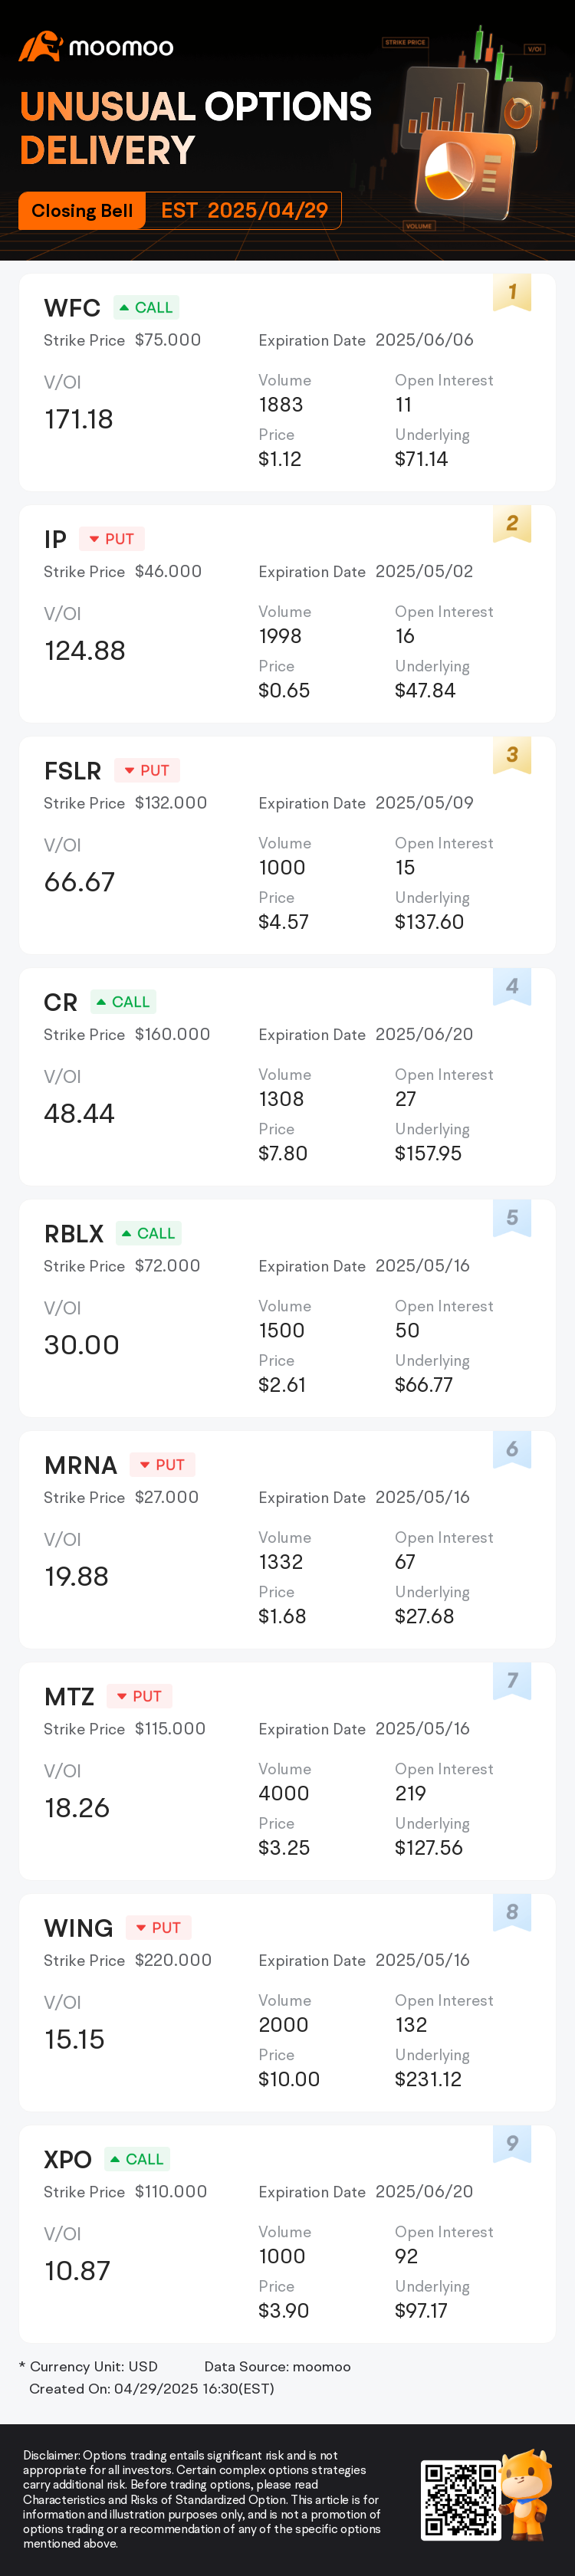Click the rank 9 blue ribbon badge
Image resolution: width=575 pixels, height=2576 pixels.
click(512, 2144)
